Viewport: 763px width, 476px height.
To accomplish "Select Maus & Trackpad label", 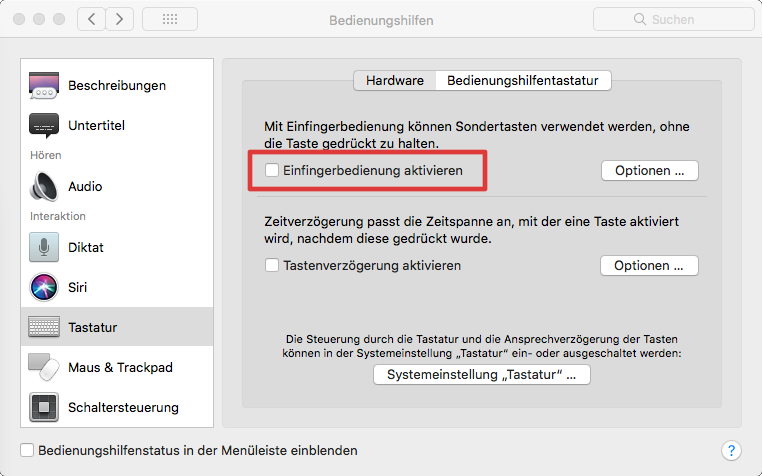I will 120,367.
